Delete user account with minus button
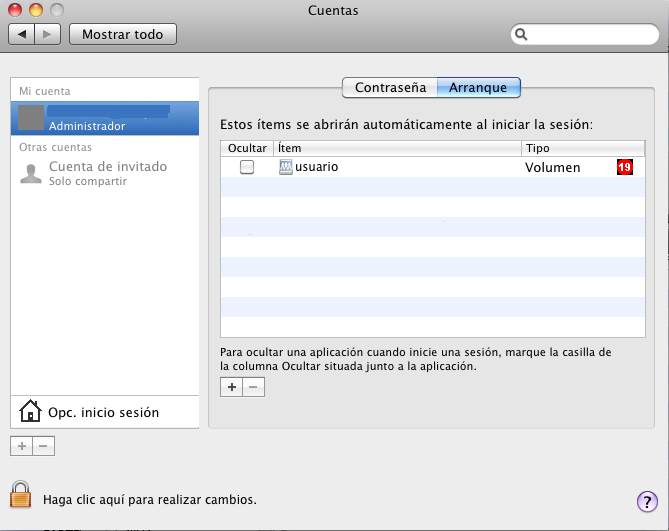This screenshot has width=669, height=531. point(44,446)
